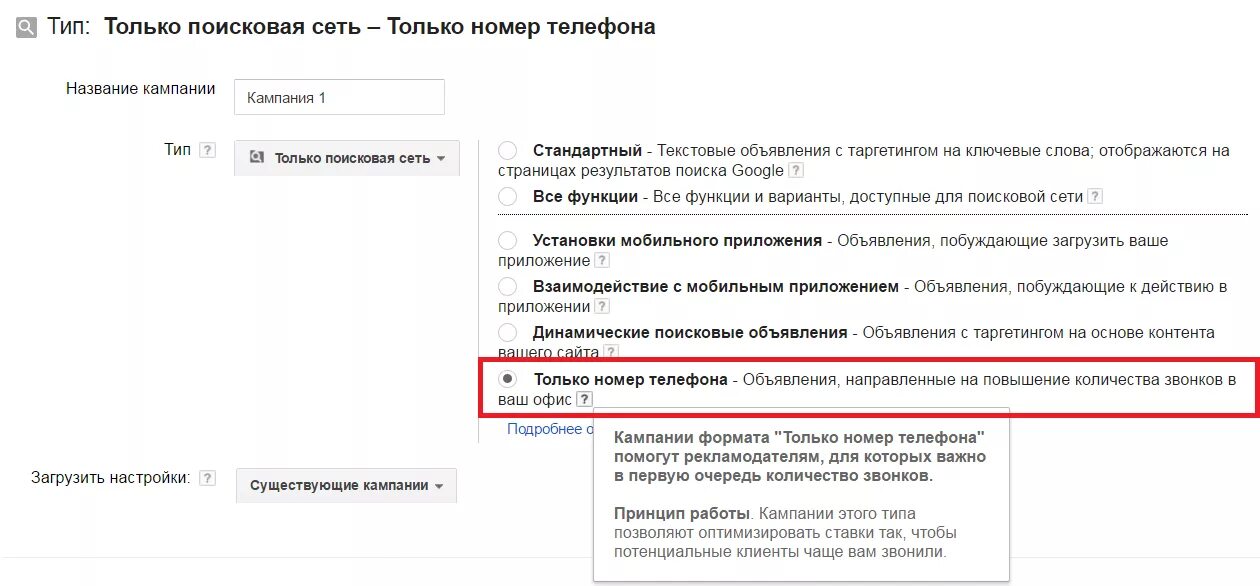Image resolution: width=1260 pixels, height=586 pixels.
Task: Click help icon next to Загрузить настройки
Action: click(207, 478)
